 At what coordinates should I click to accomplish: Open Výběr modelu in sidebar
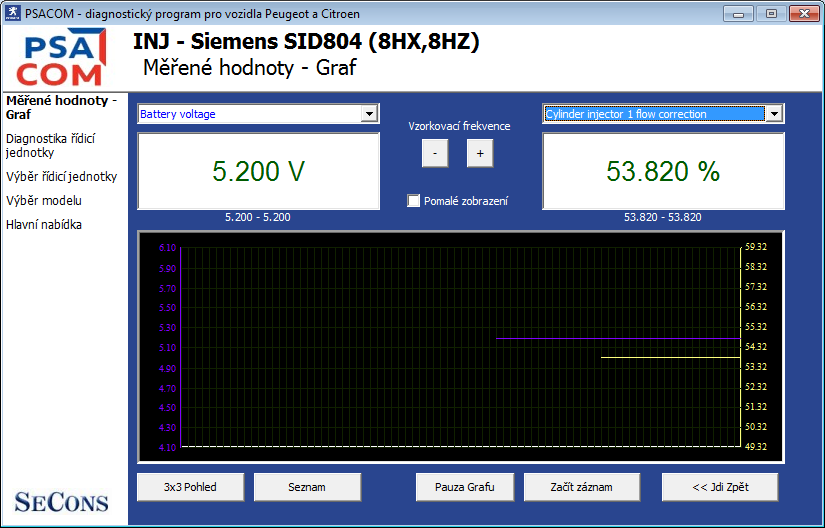(x=43, y=201)
